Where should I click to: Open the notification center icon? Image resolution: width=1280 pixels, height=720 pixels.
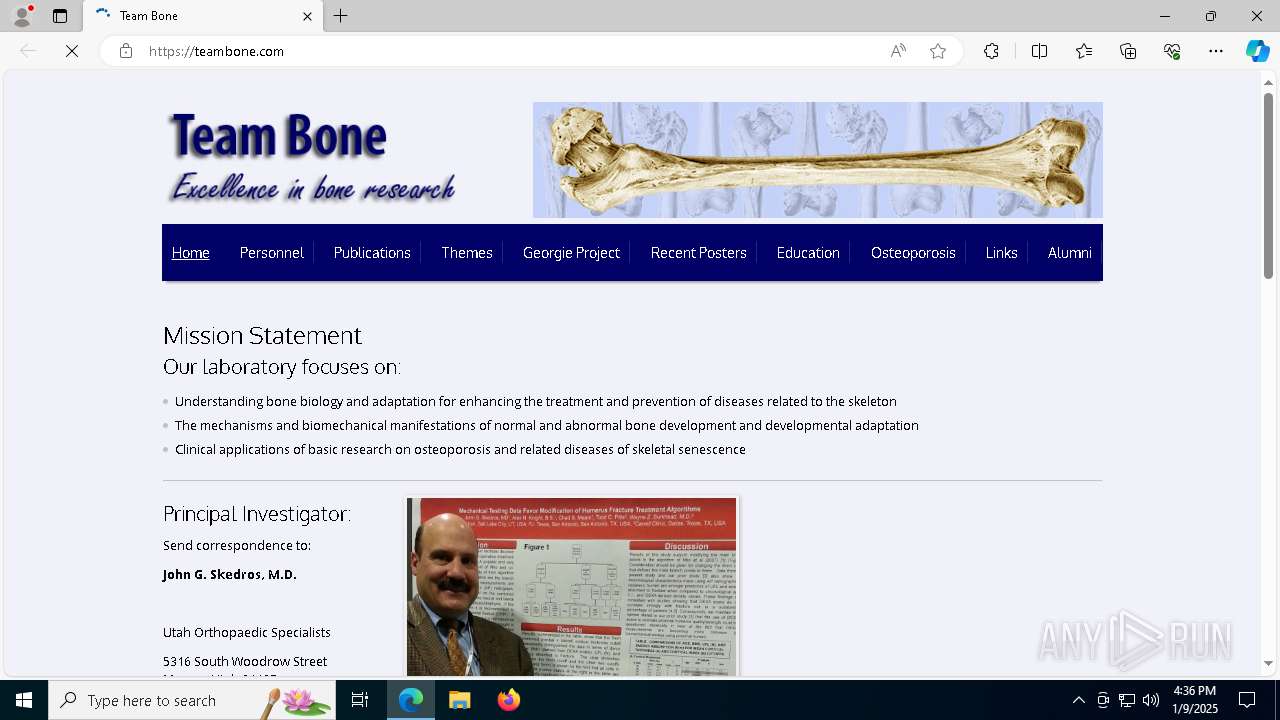pos(1247,700)
